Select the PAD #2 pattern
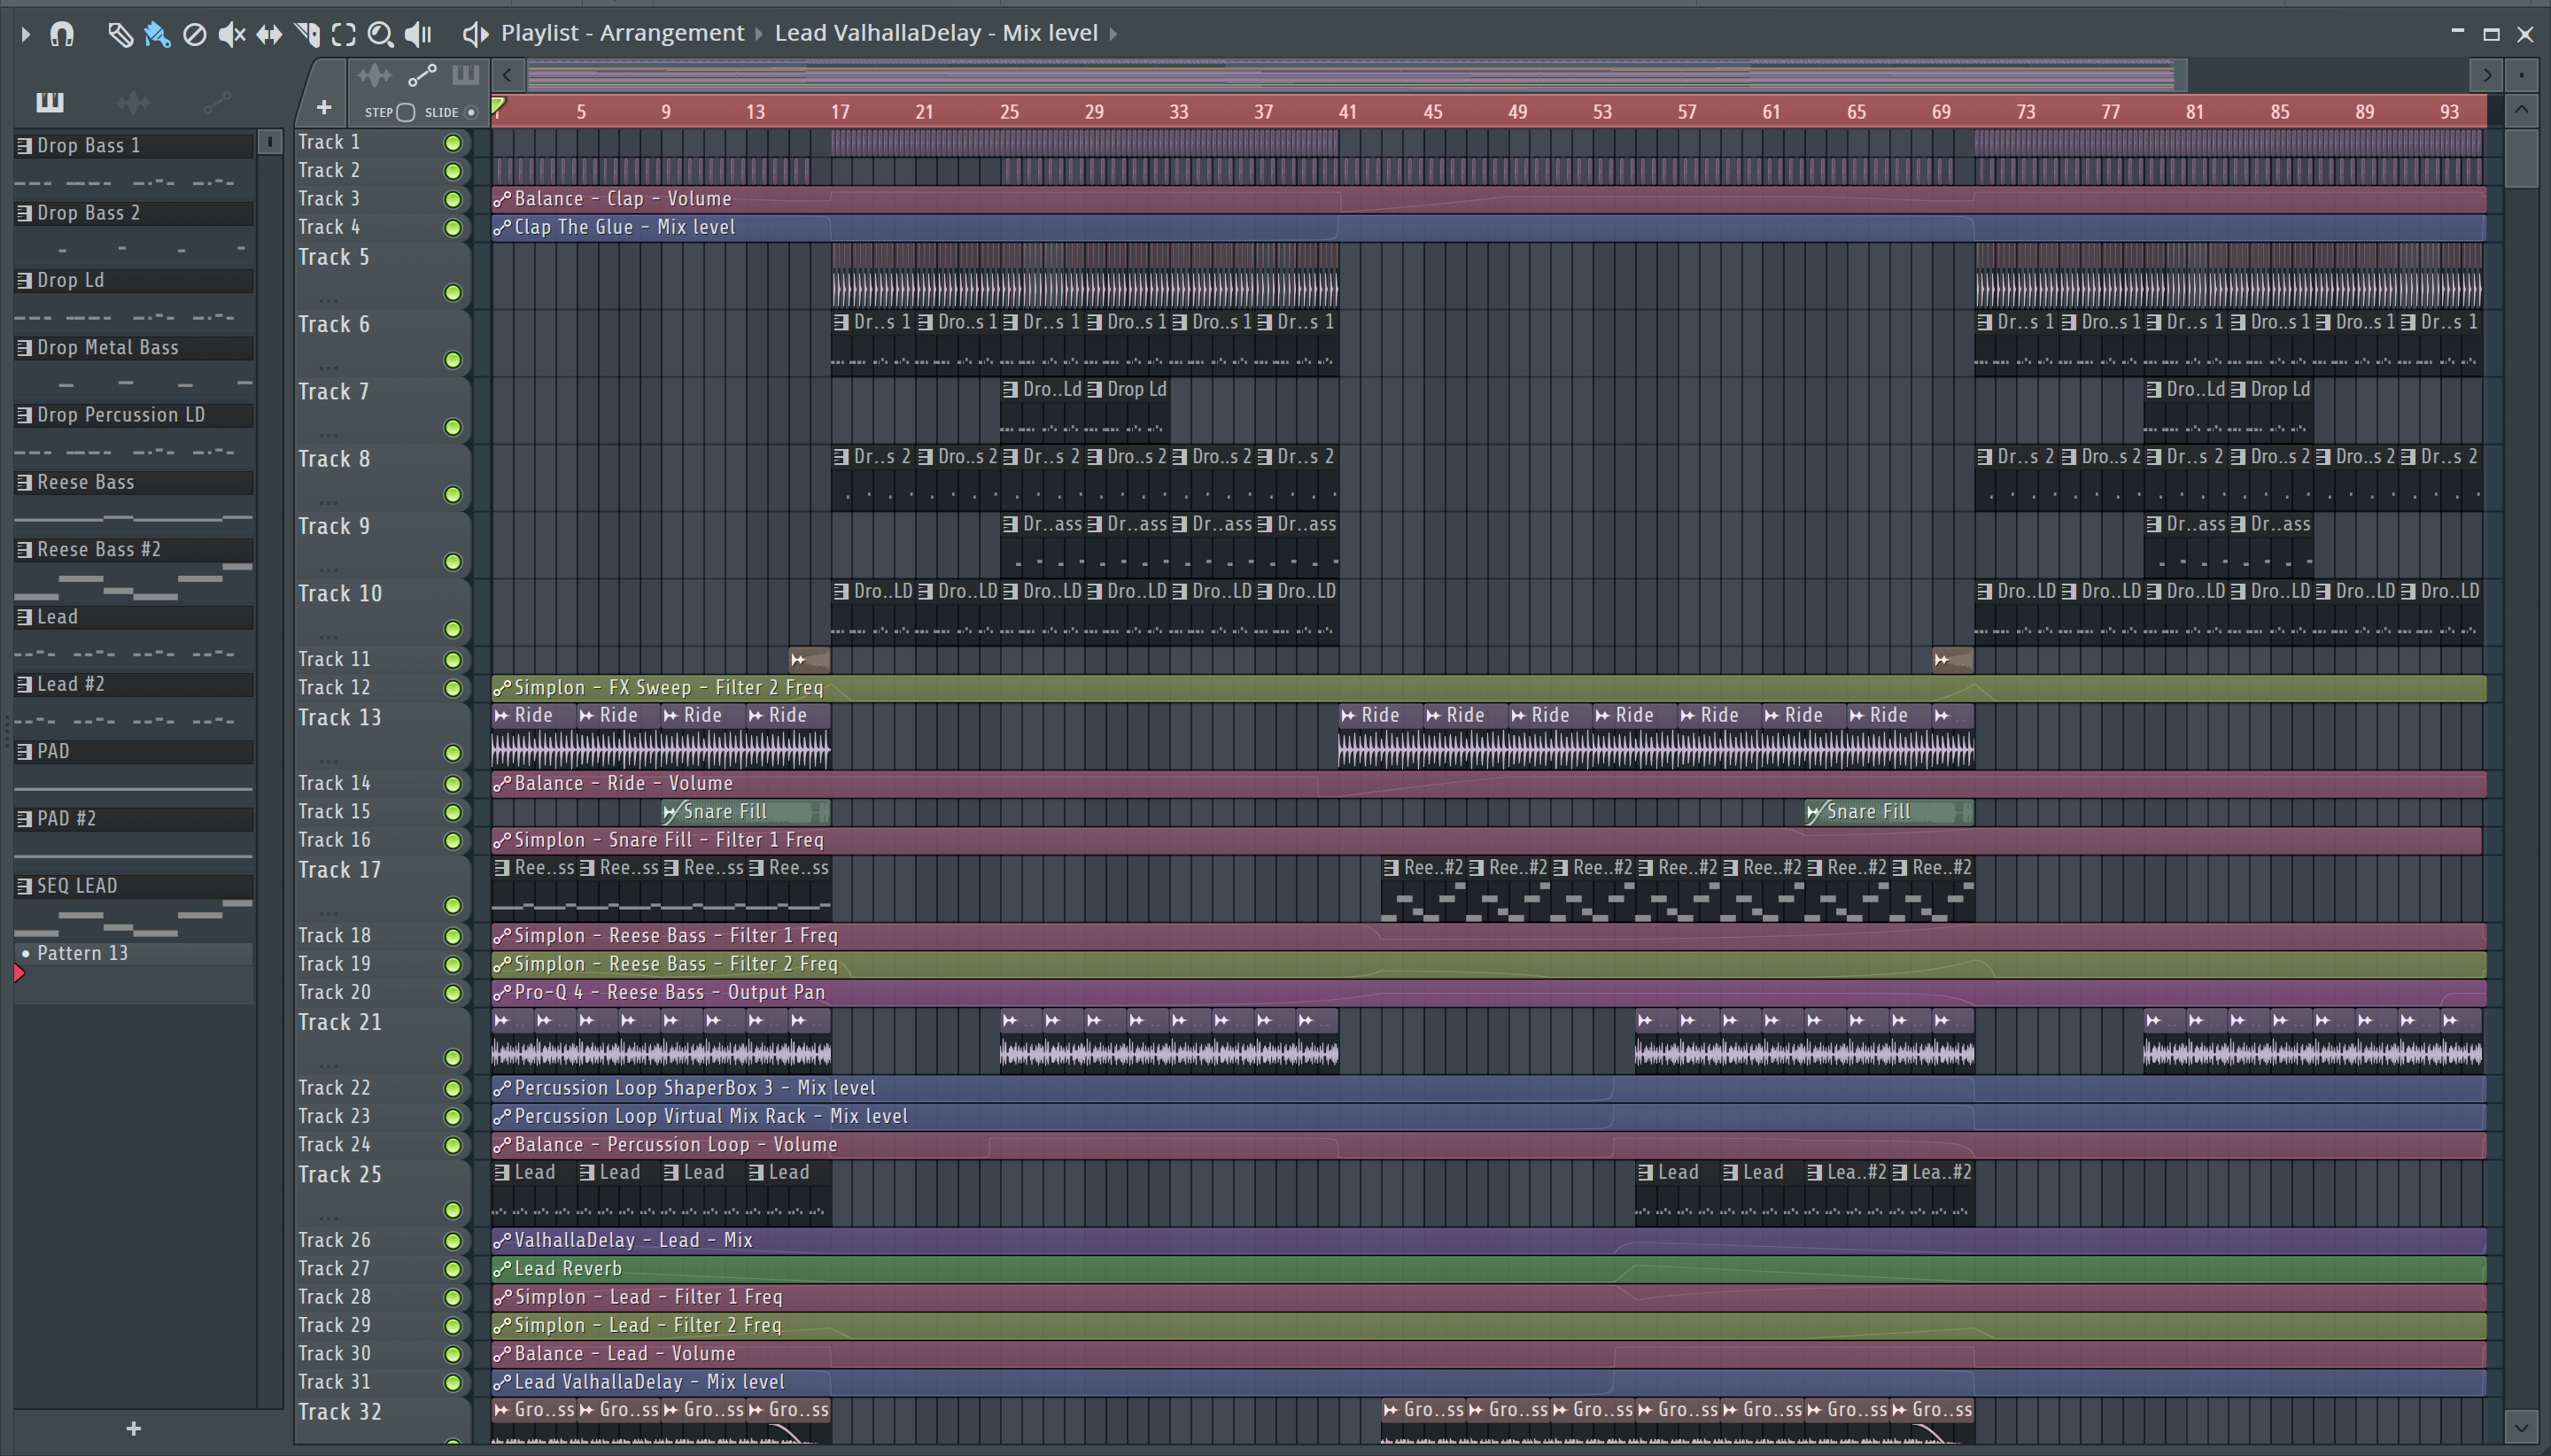 (x=134, y=819)
